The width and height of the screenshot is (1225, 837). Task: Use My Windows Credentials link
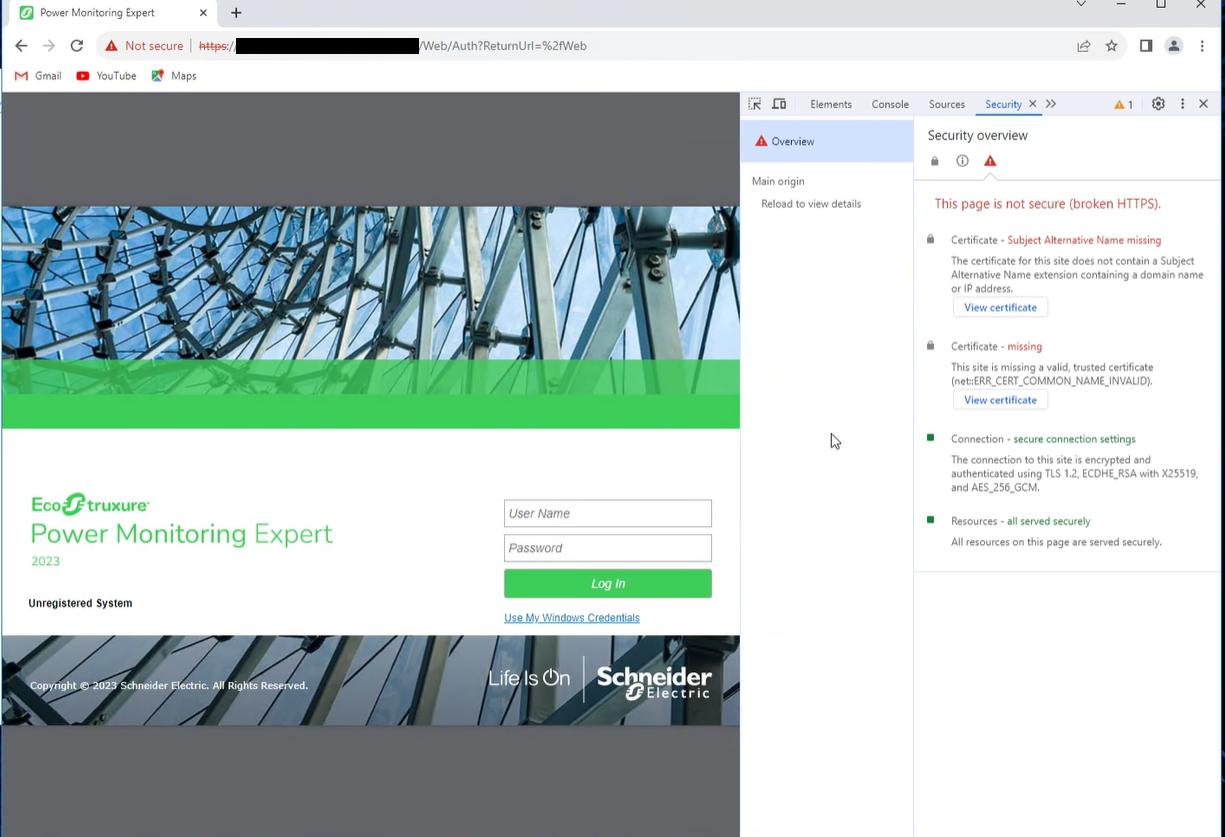pyautogui.click(x=572, y=618)
